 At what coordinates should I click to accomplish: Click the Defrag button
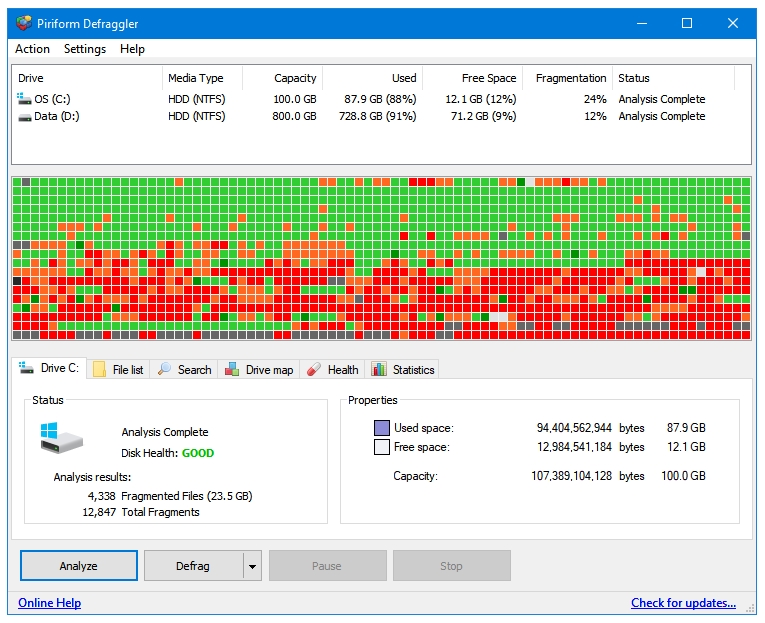click(x=193, y=565)
